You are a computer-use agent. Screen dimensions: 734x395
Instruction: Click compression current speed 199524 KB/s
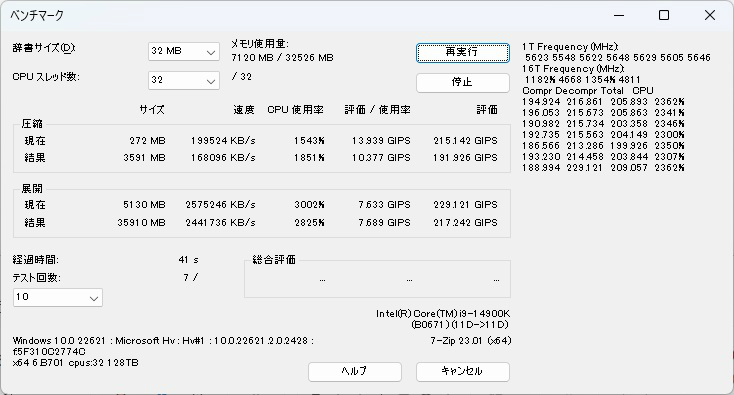click(223, 140)
